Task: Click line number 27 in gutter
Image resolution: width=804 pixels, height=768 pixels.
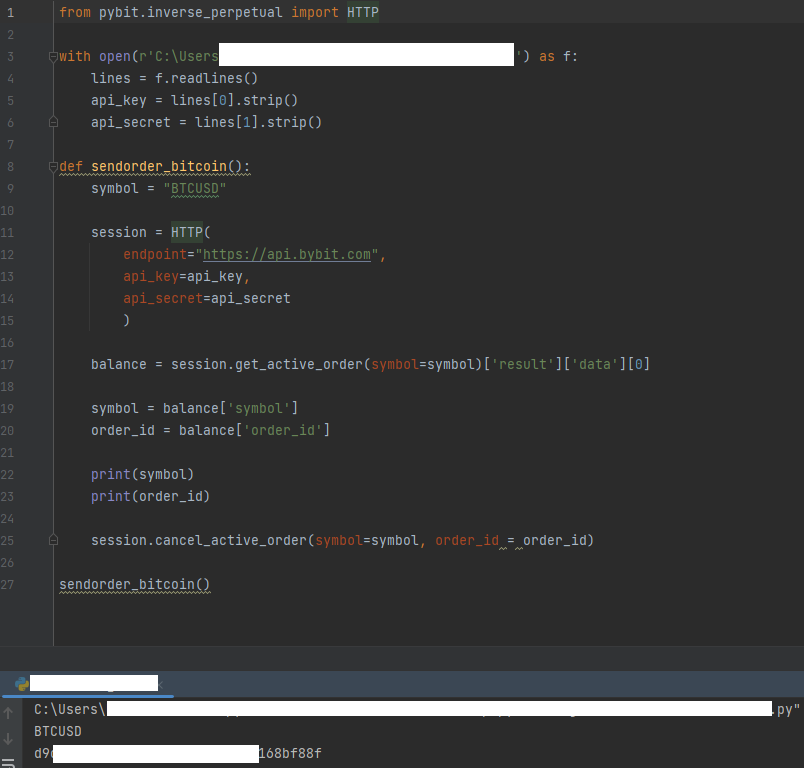Action: point(7,585)
